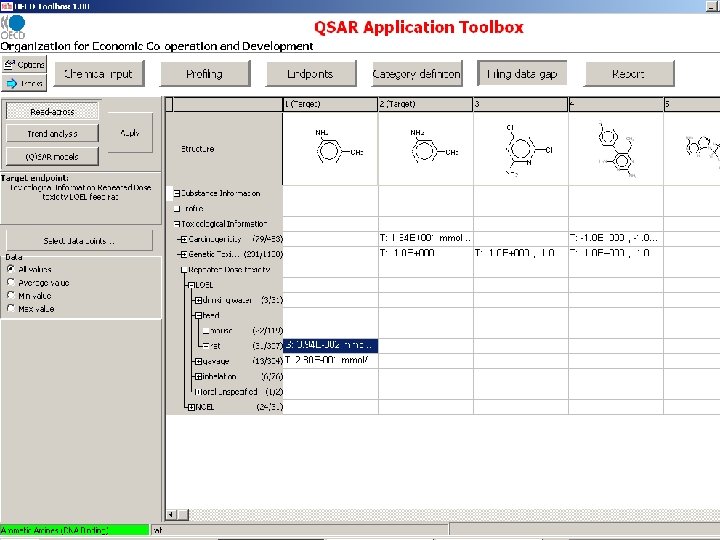Click the OECD logo icon
The height and width of the screenshot is (540, 720).
point(13,27)
